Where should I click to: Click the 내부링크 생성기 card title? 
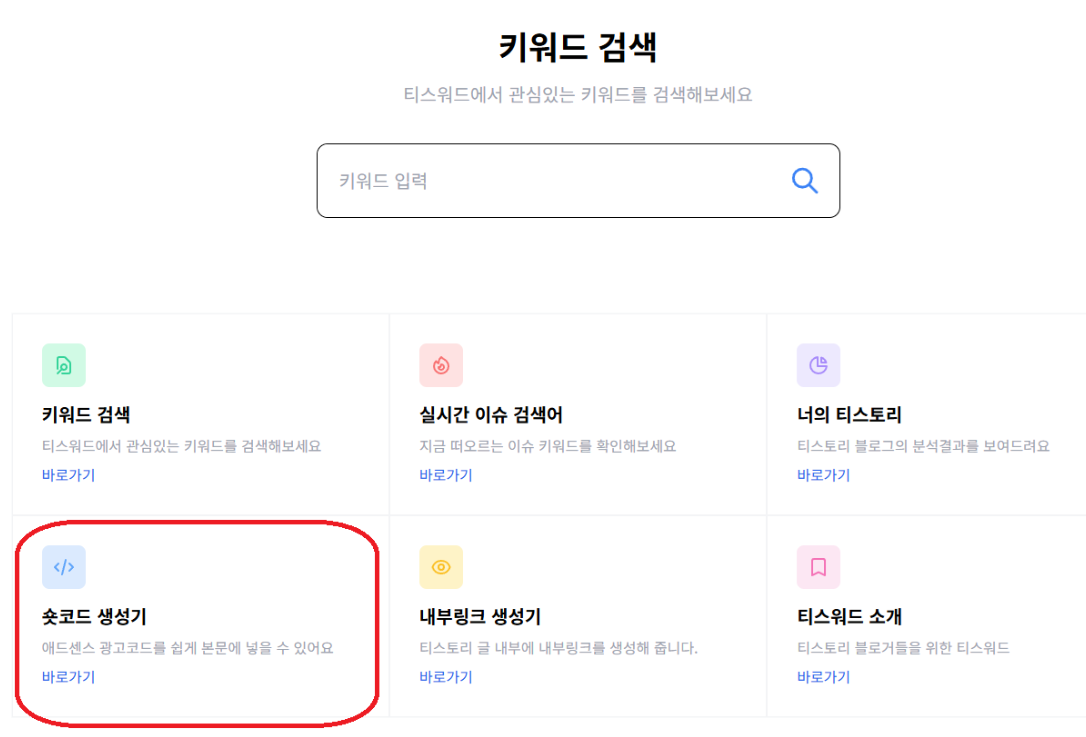[480, 616]
